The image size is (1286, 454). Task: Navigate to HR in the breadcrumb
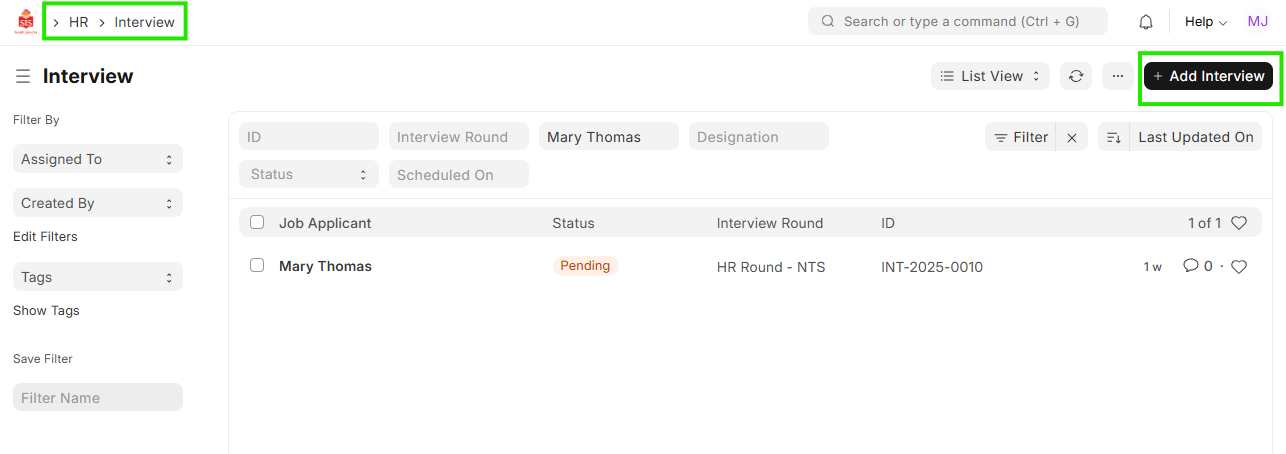click(78, 22)
